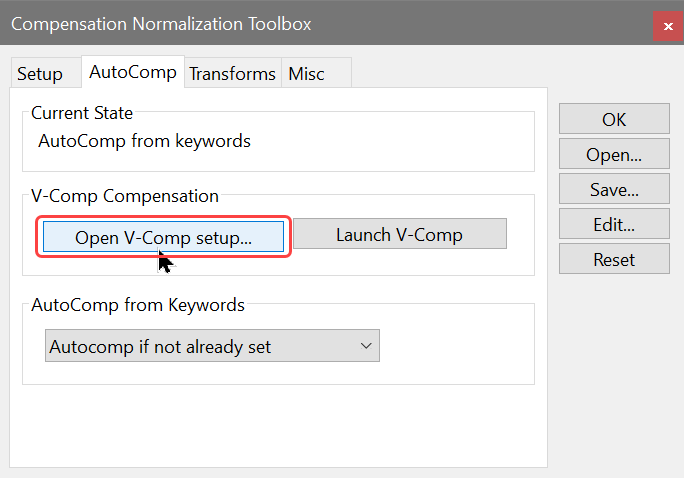684x478 pixels.
Task: Click the chevron arrow of the Autocomp dropdown
Action: 366,347
